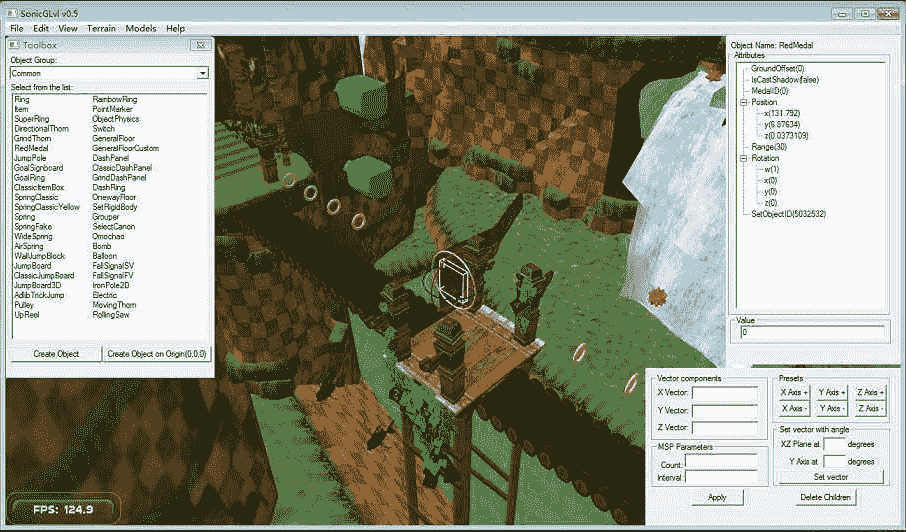Select Balloon in object list
The width and height of the screenshot is (906, 532).
pyautogui.click(x=105, y=256)
